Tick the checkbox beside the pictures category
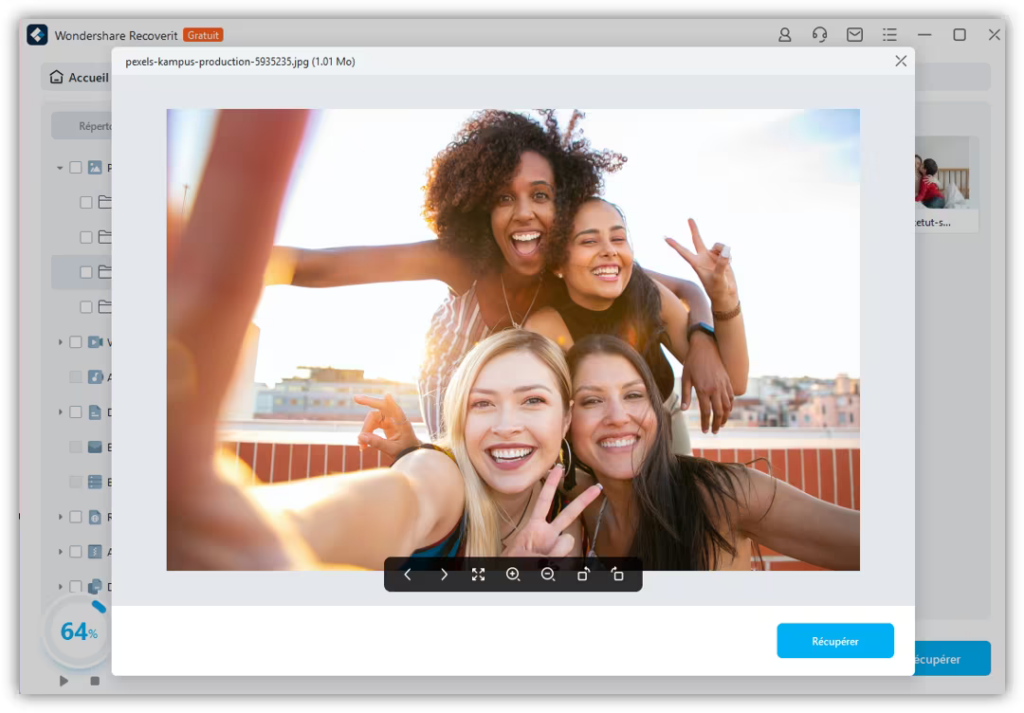The width and height of the screenshot is (1024, 713). point(76,168)
